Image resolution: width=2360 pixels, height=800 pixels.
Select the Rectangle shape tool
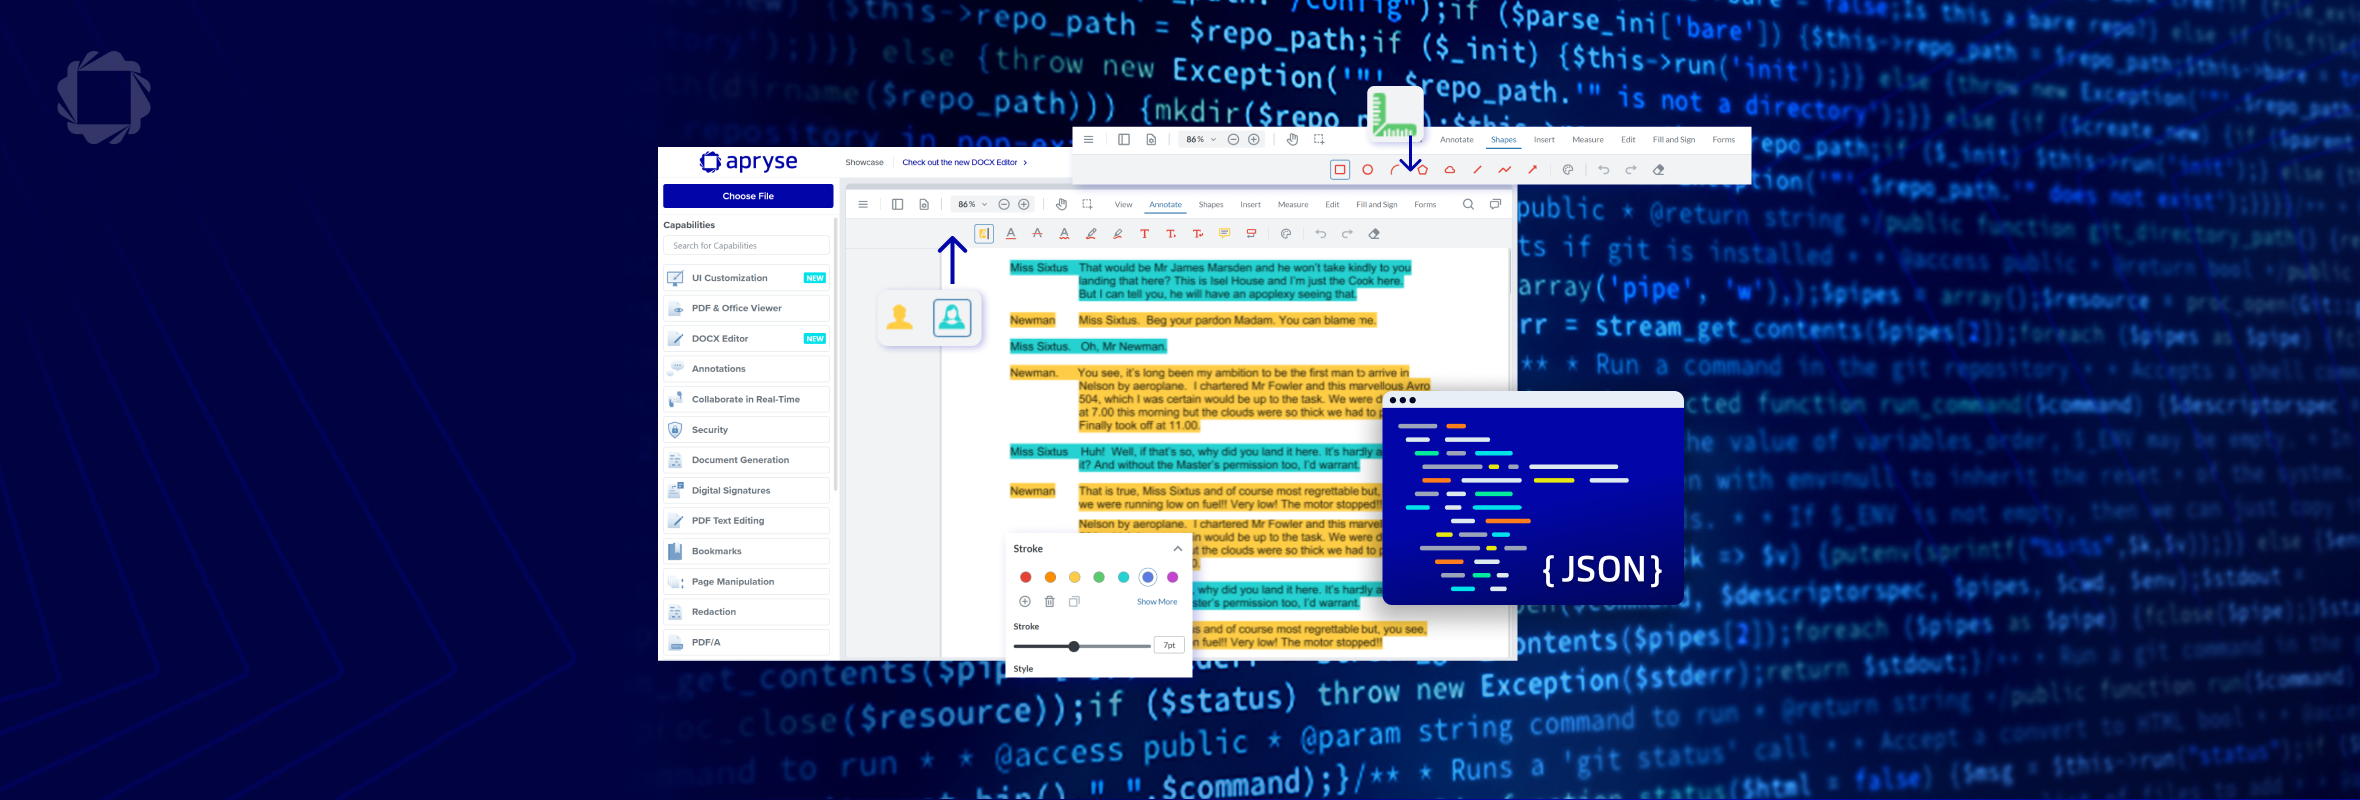pyautogui.click(x=1340, y=170)
